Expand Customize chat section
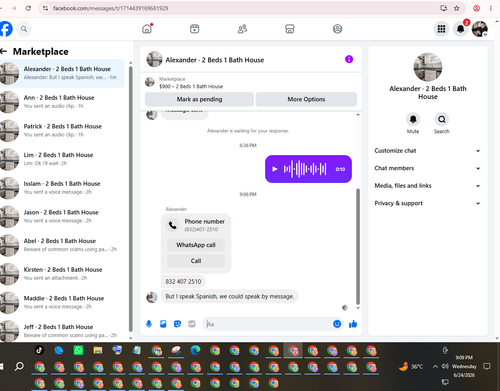500x391 pixels. [428, 151]
